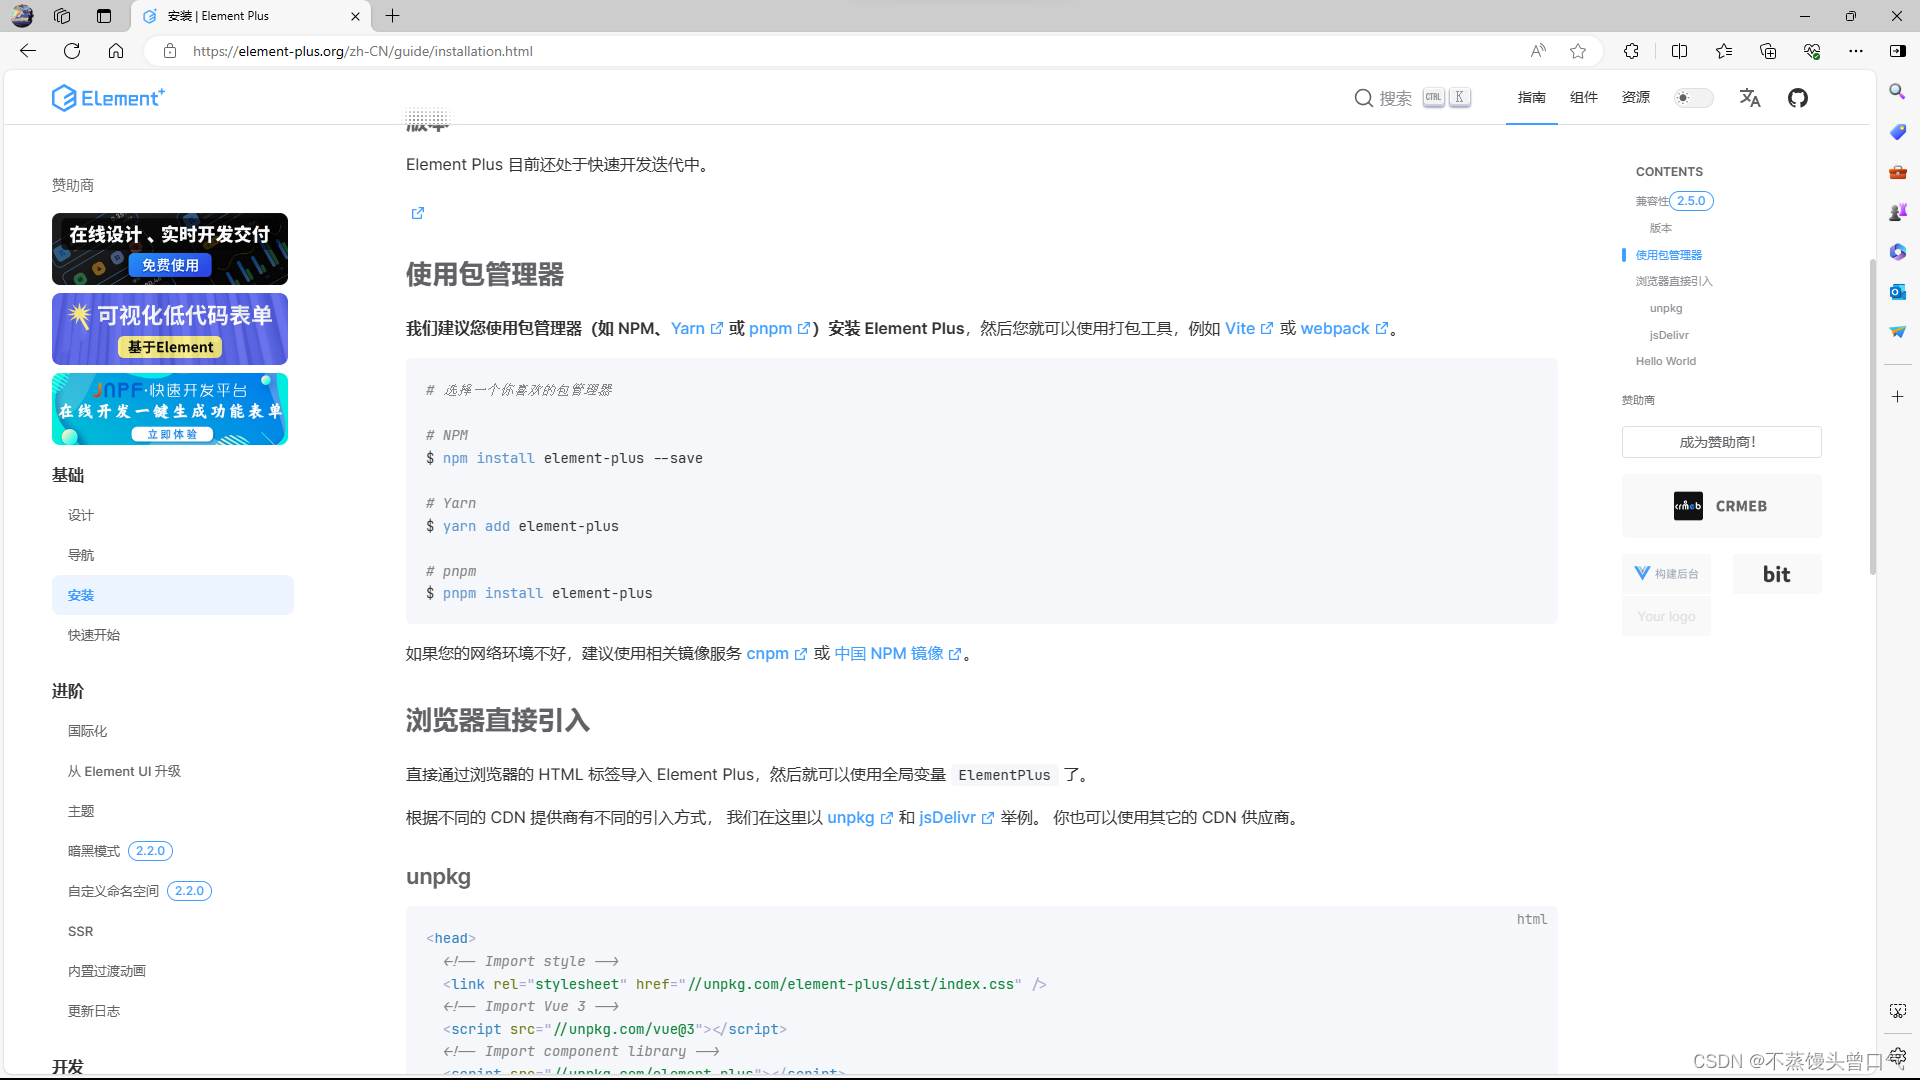
Task: Reload the page
Action: (x=72, y=51)
